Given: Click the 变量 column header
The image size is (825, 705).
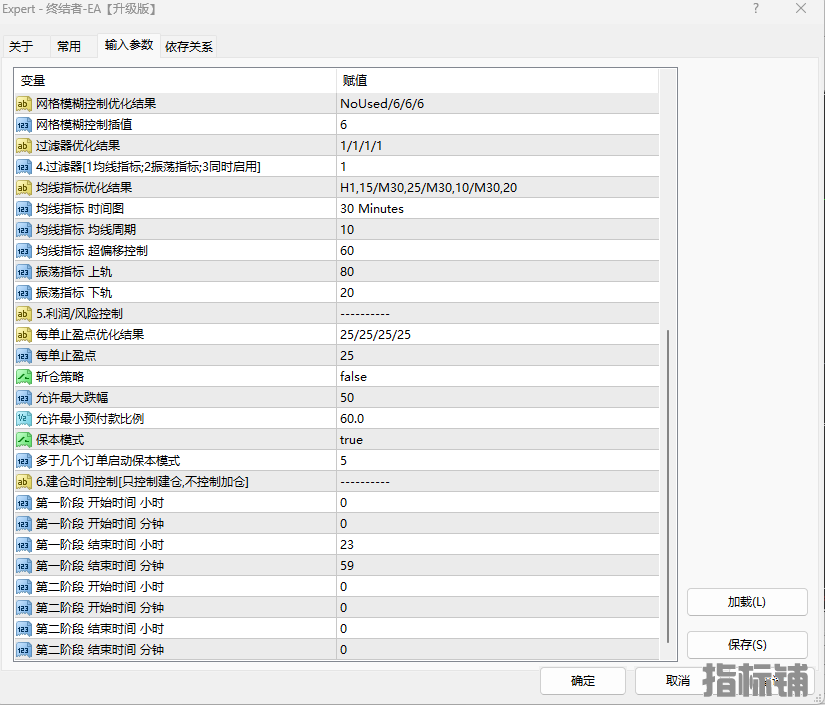Looking at the screenshot, I should pyautogui.click(x=175, y=80).
